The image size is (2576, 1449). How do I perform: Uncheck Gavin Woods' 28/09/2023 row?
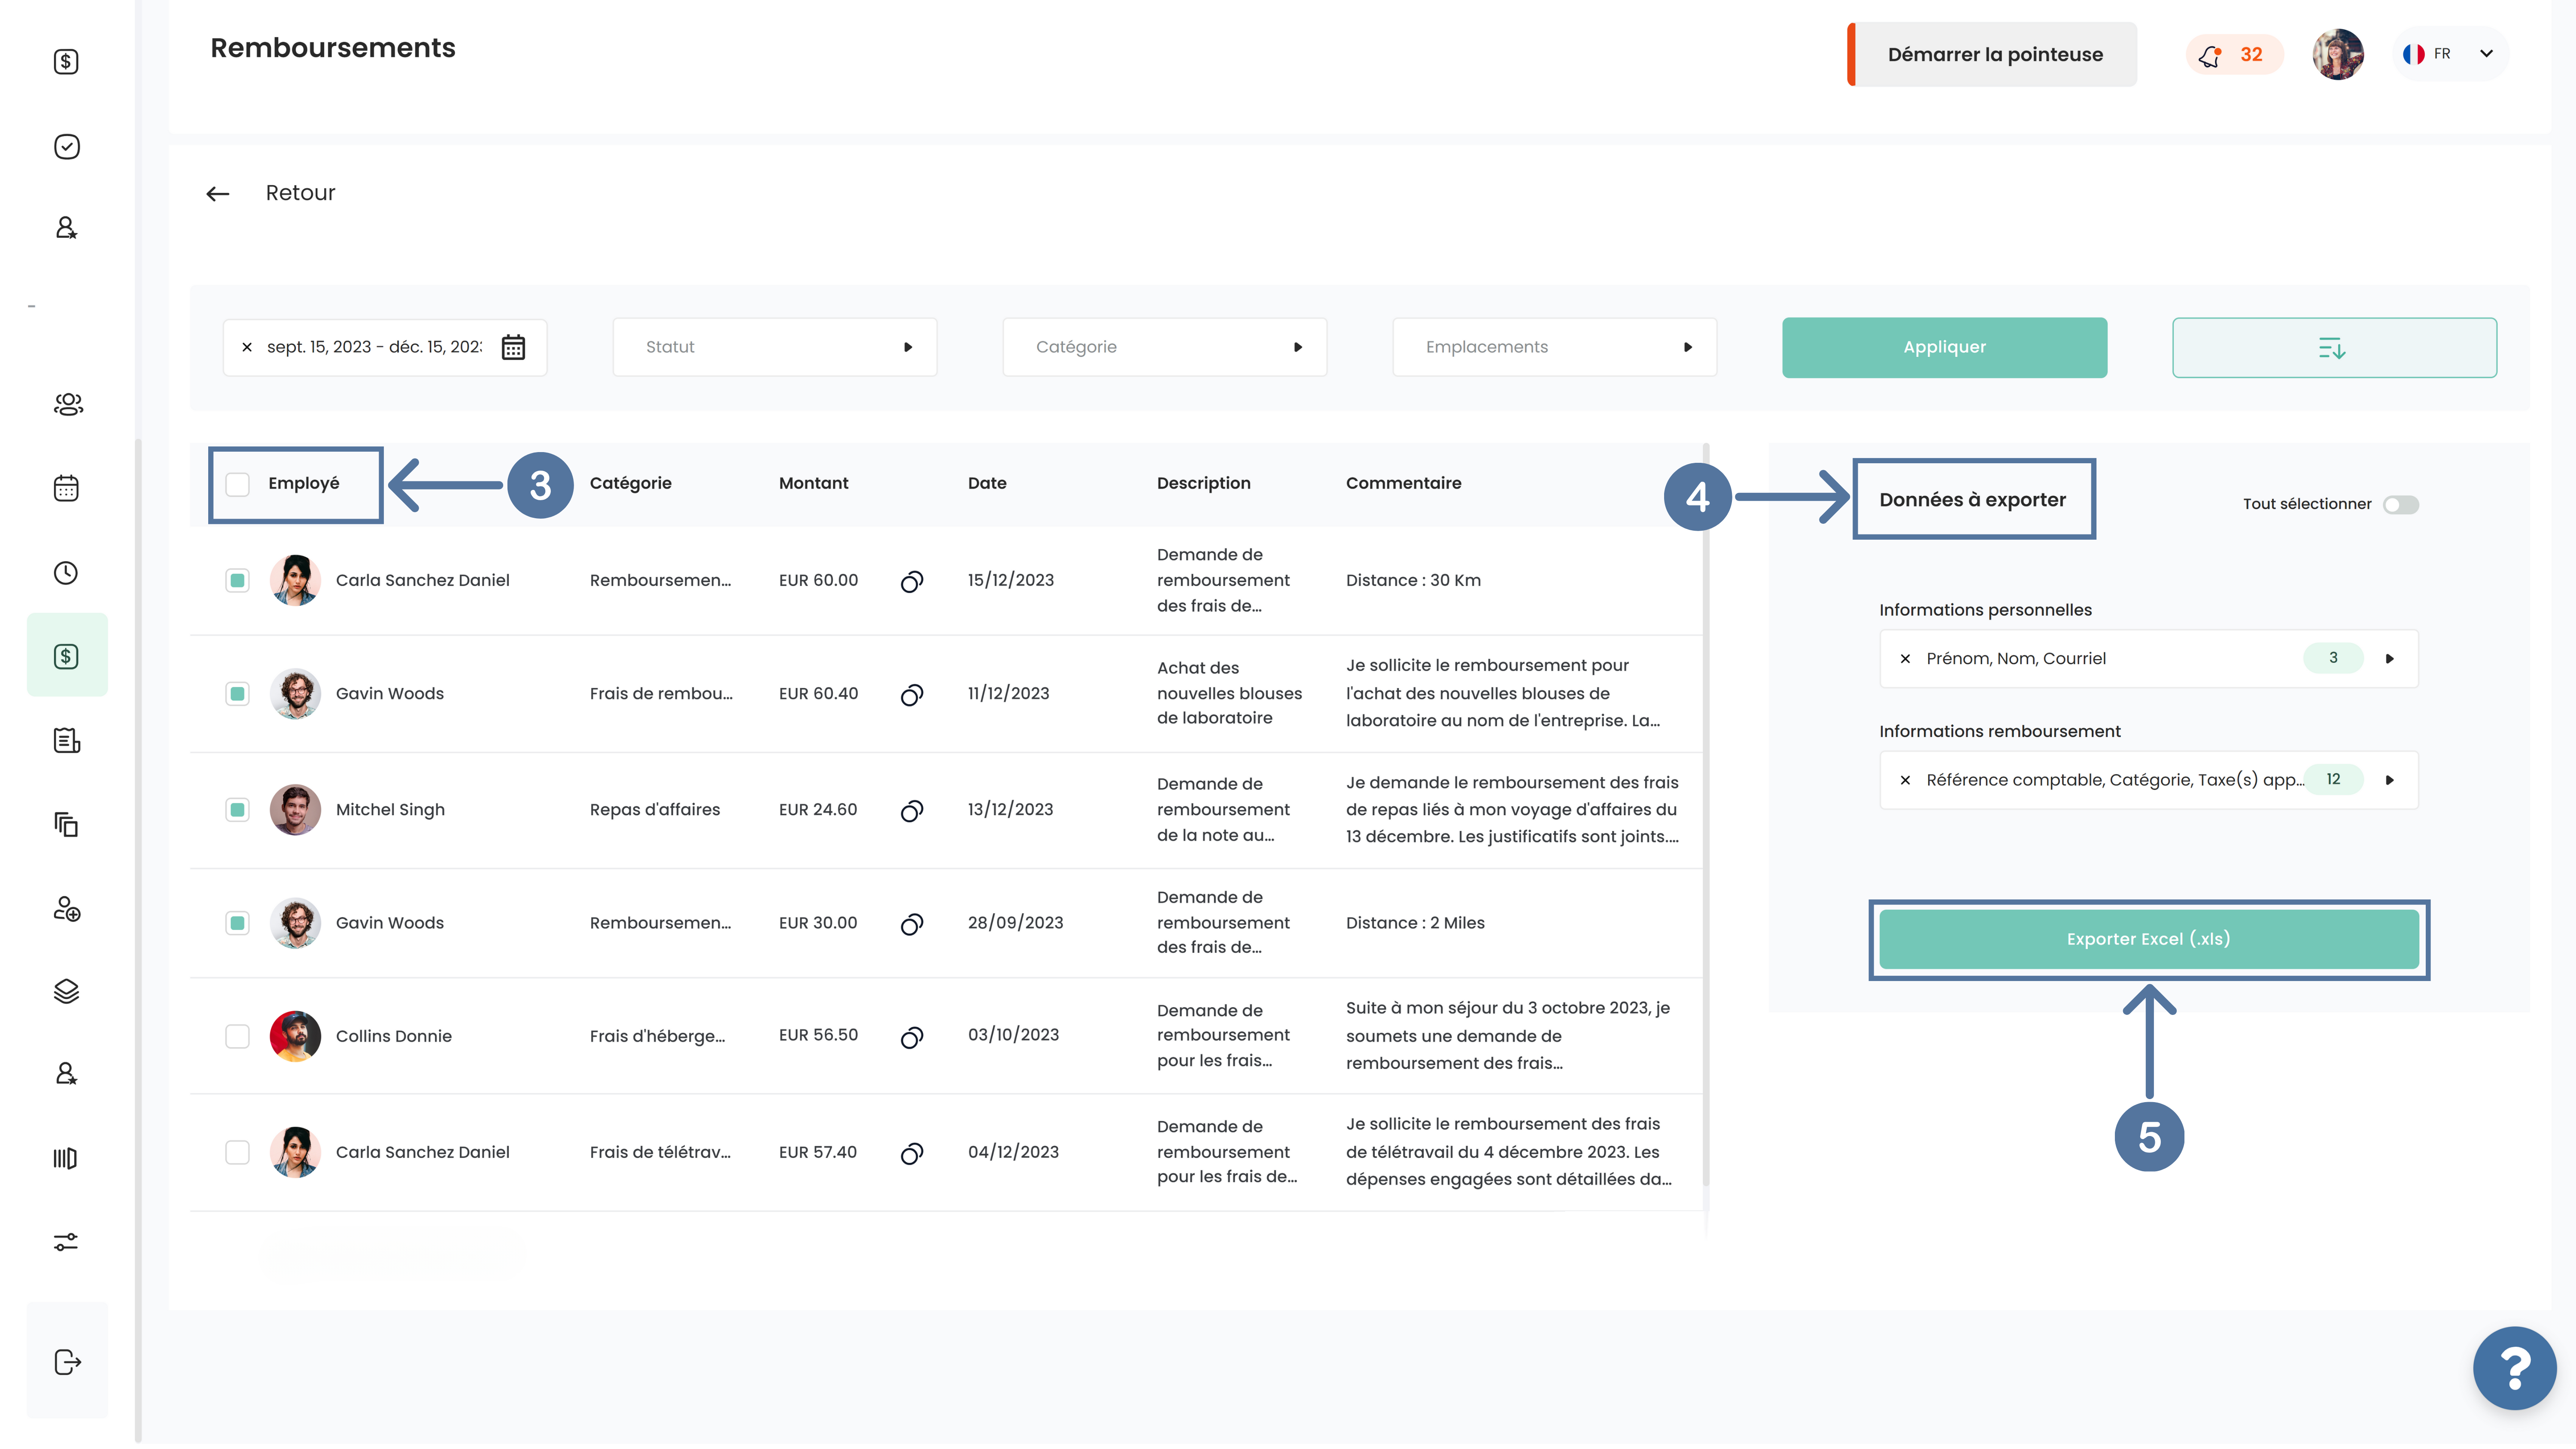point(237,923)
